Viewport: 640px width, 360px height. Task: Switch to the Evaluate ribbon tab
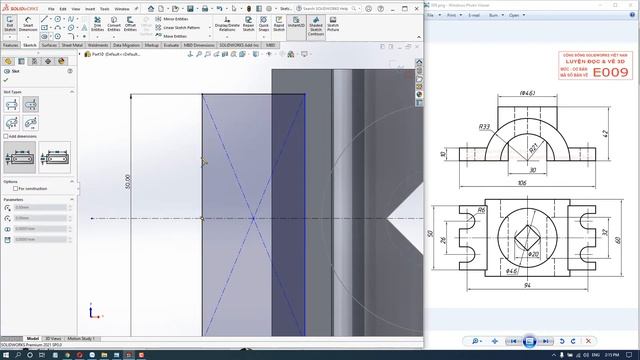171,45
